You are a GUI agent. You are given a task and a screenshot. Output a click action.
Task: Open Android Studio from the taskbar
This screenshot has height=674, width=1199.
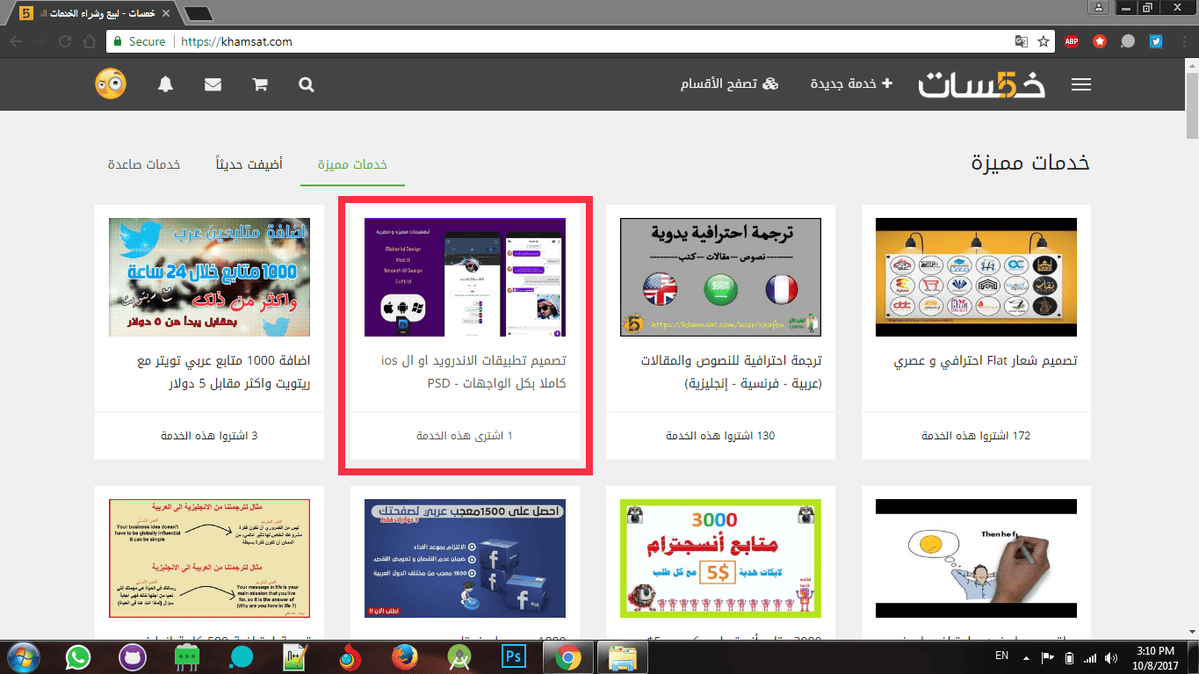pyautogui.click(x=459, y=658)
